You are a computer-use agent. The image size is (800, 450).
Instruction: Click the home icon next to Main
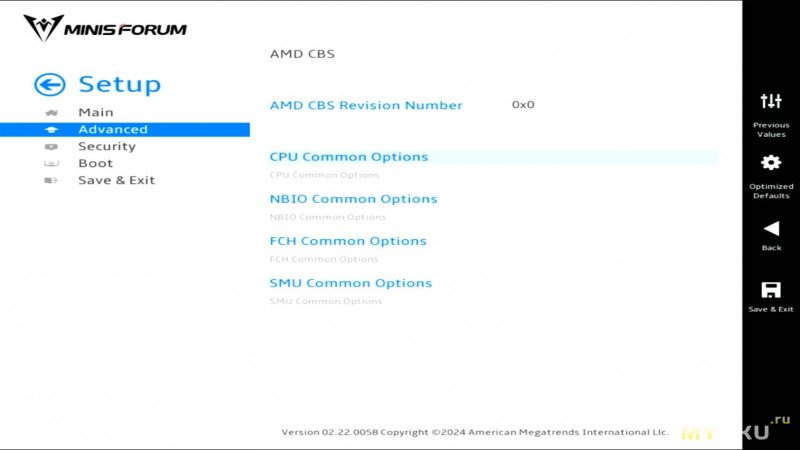51,112
